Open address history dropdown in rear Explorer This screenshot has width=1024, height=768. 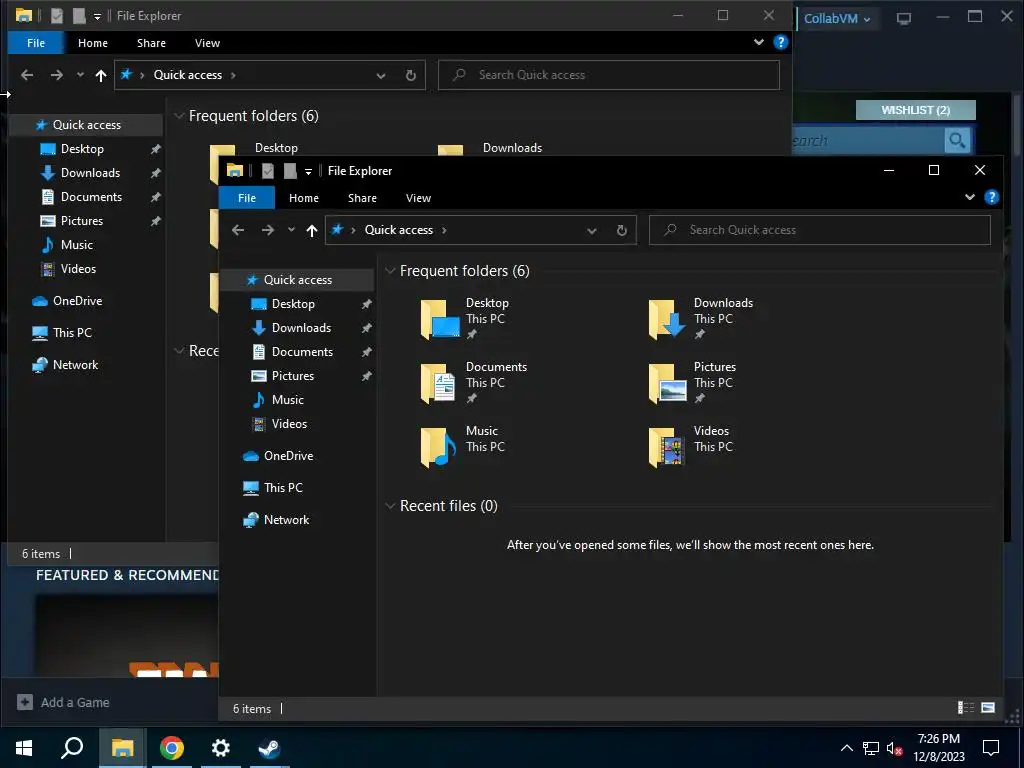tap(381, 76)
